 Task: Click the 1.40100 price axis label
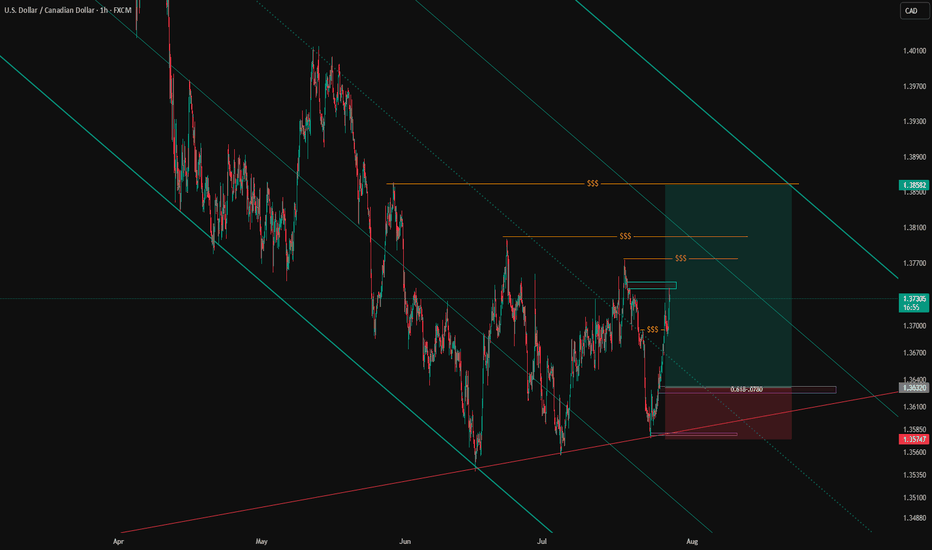coord(914,51)
